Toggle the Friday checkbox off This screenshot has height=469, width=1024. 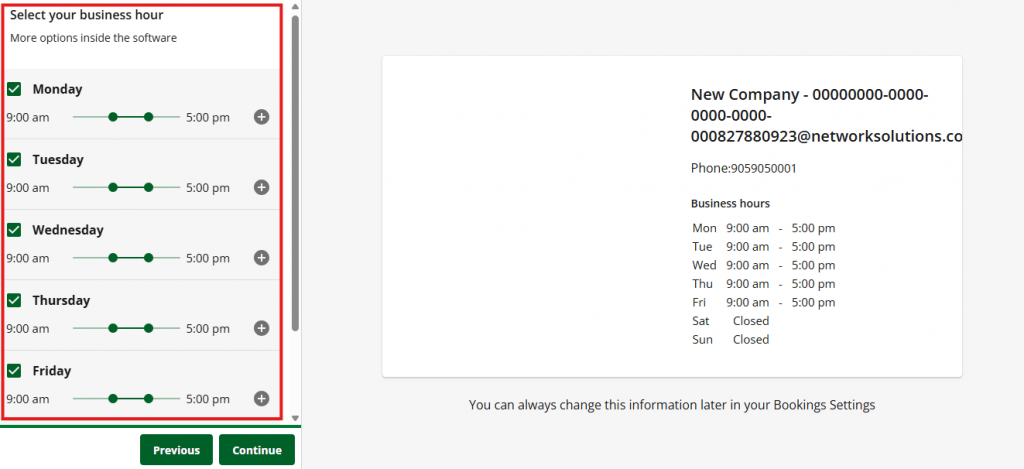(x=15, y=371)
